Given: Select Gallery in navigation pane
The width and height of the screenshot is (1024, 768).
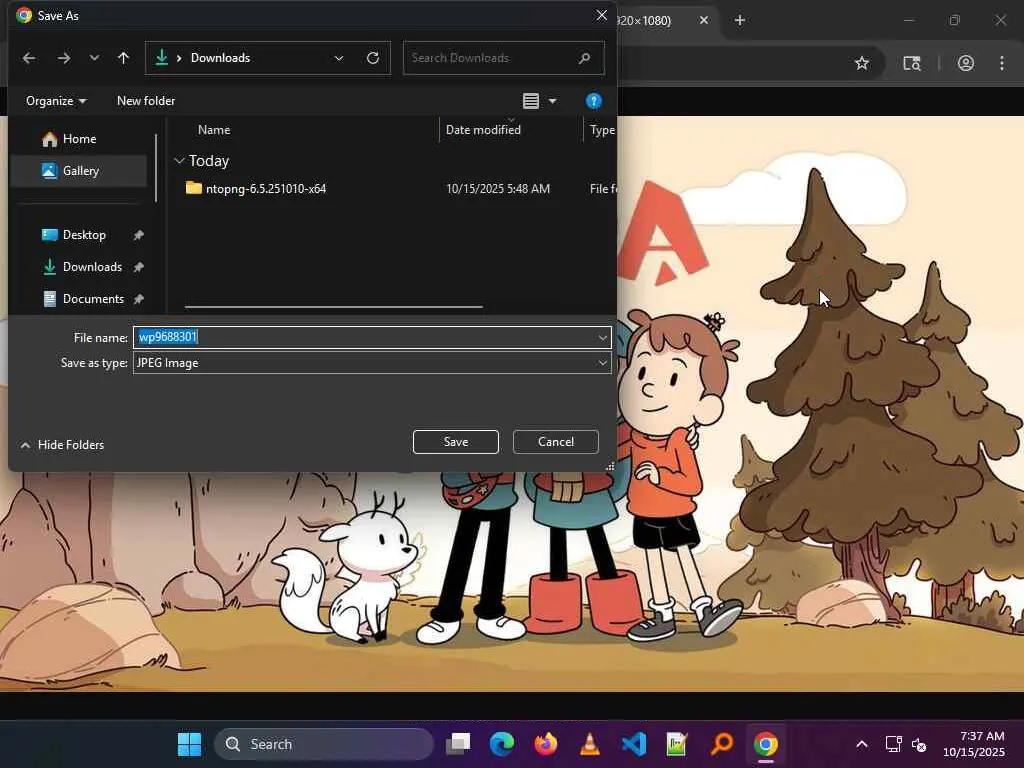Looking at the screenshot, I should coord(79,171).
